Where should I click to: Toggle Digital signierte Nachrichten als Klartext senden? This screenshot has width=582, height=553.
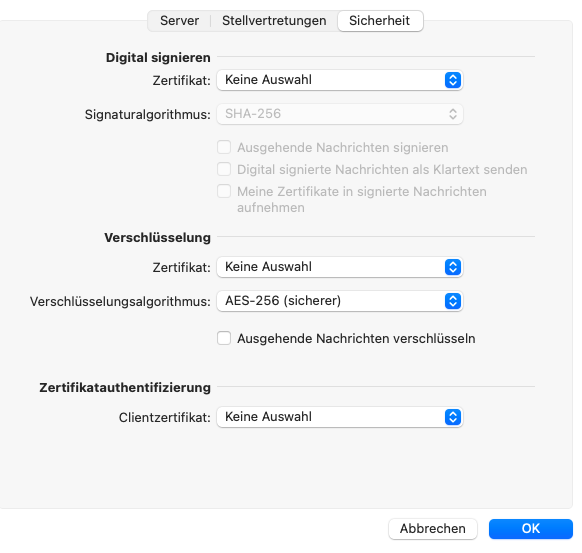[224, 169]
